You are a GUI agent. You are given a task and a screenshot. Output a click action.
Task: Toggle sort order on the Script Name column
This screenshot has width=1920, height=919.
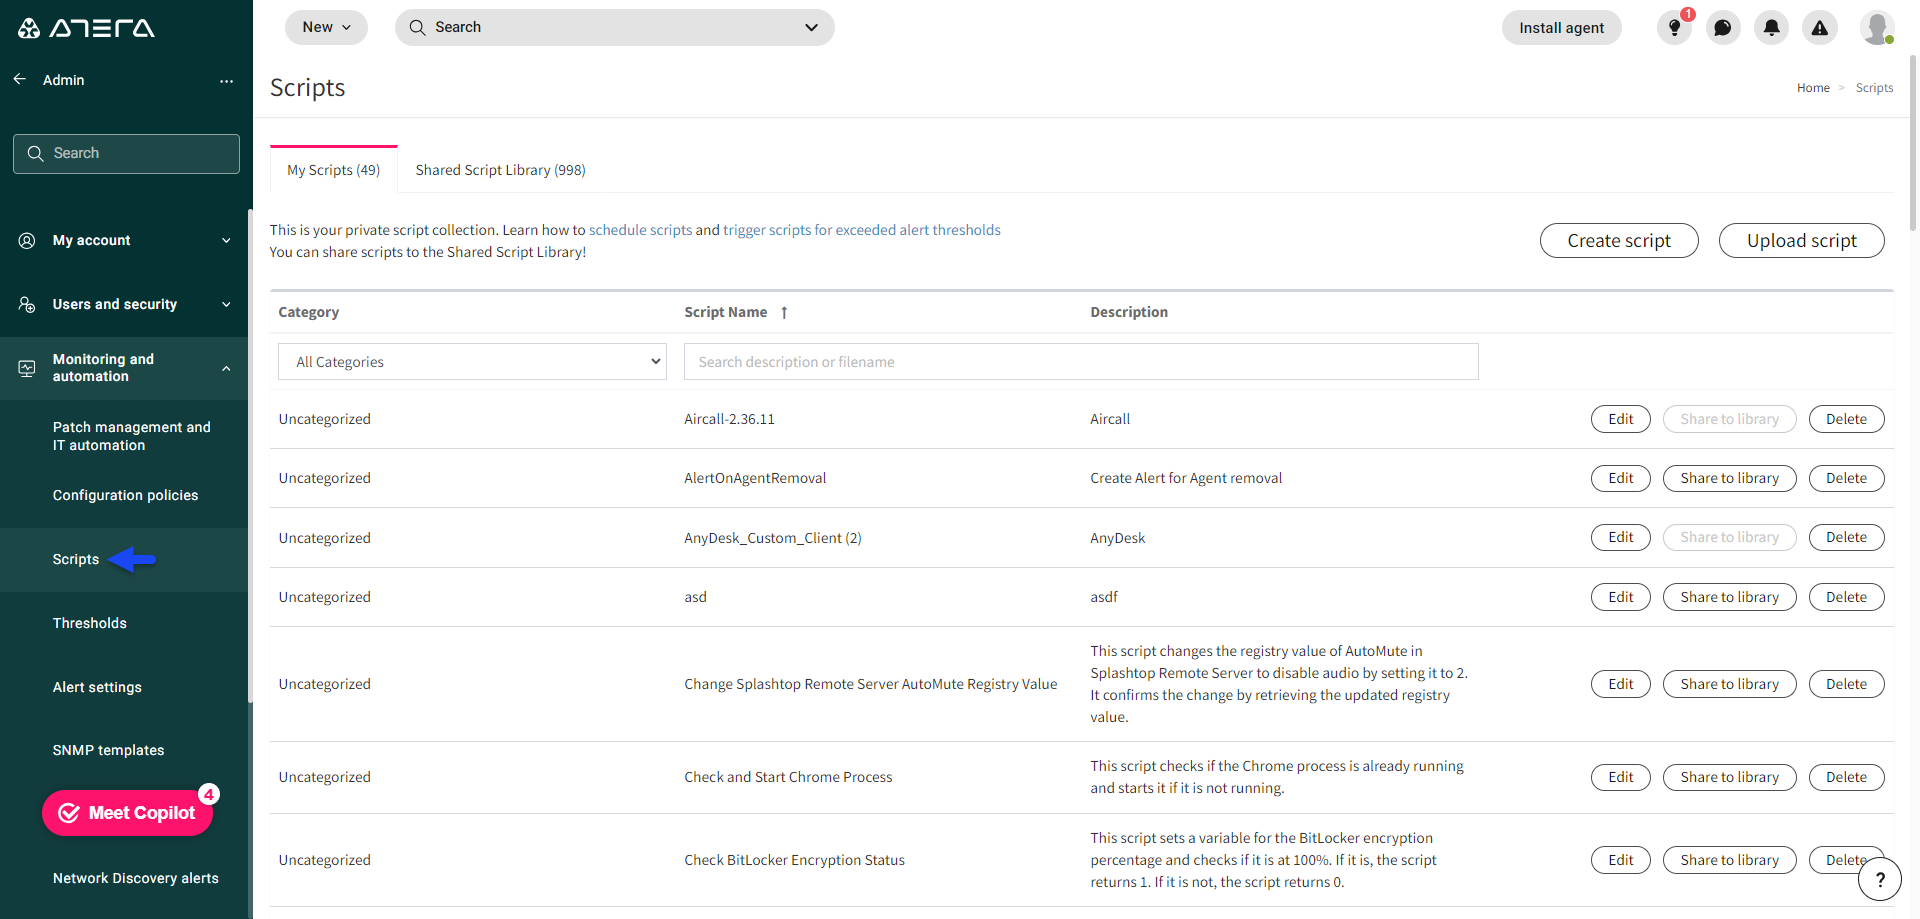click(783, 312)
